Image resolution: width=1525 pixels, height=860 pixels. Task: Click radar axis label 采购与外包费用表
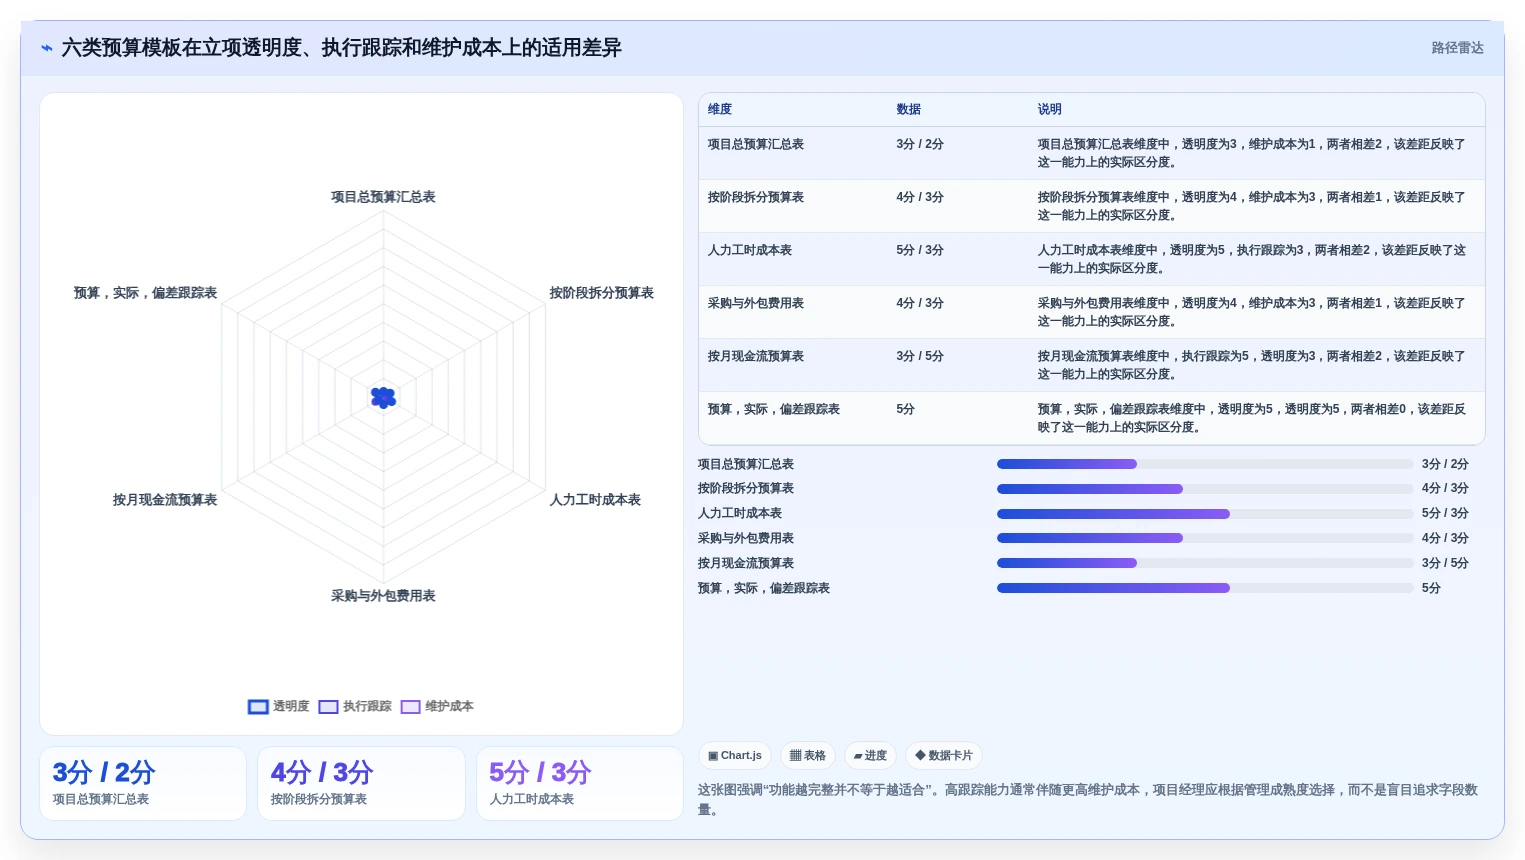point(383,596)
